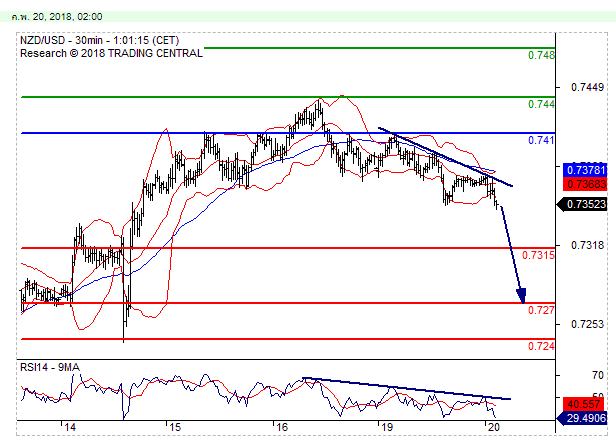616x445 pixels.
Task: Click the RSI14 - 9MA indicator label
Action: pyautogui.click(x=50, y=368)
